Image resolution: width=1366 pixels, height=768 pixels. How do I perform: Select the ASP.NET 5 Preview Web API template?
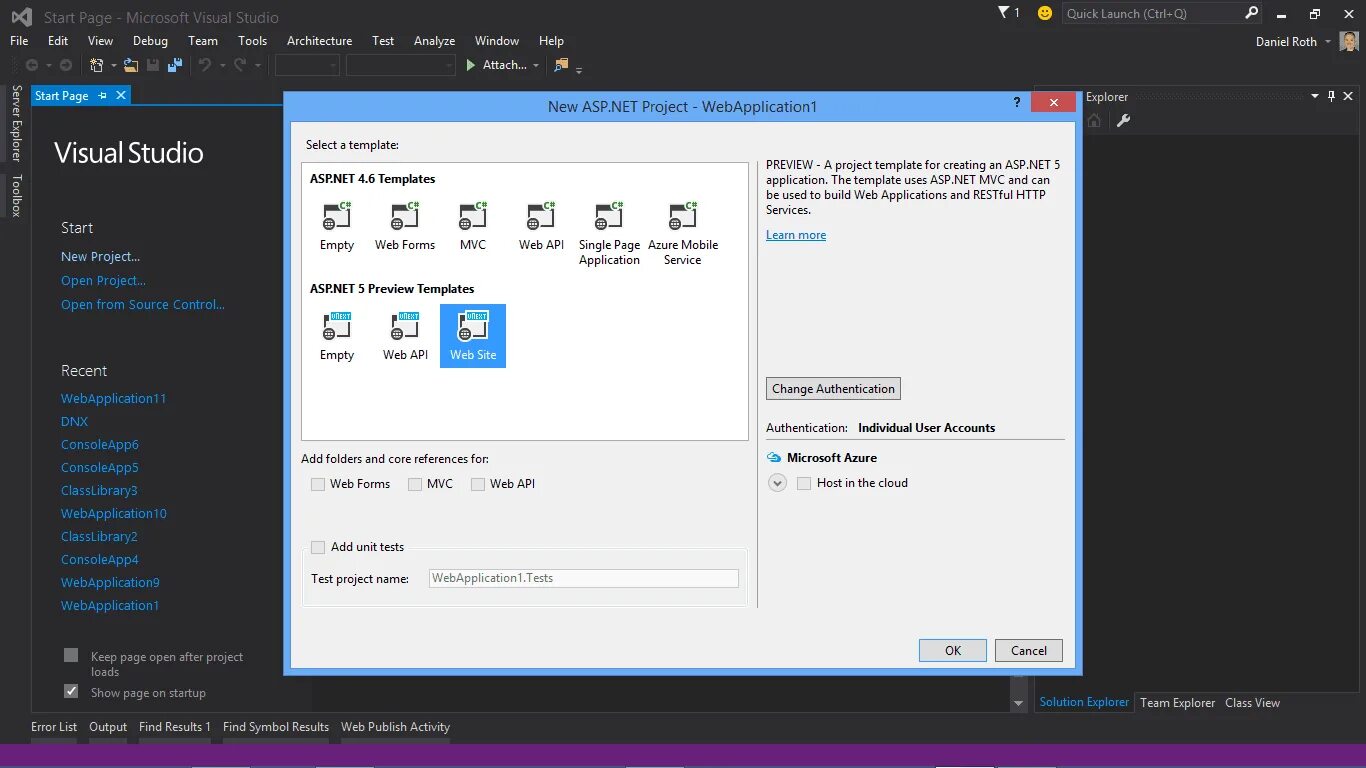coord(405,336)
